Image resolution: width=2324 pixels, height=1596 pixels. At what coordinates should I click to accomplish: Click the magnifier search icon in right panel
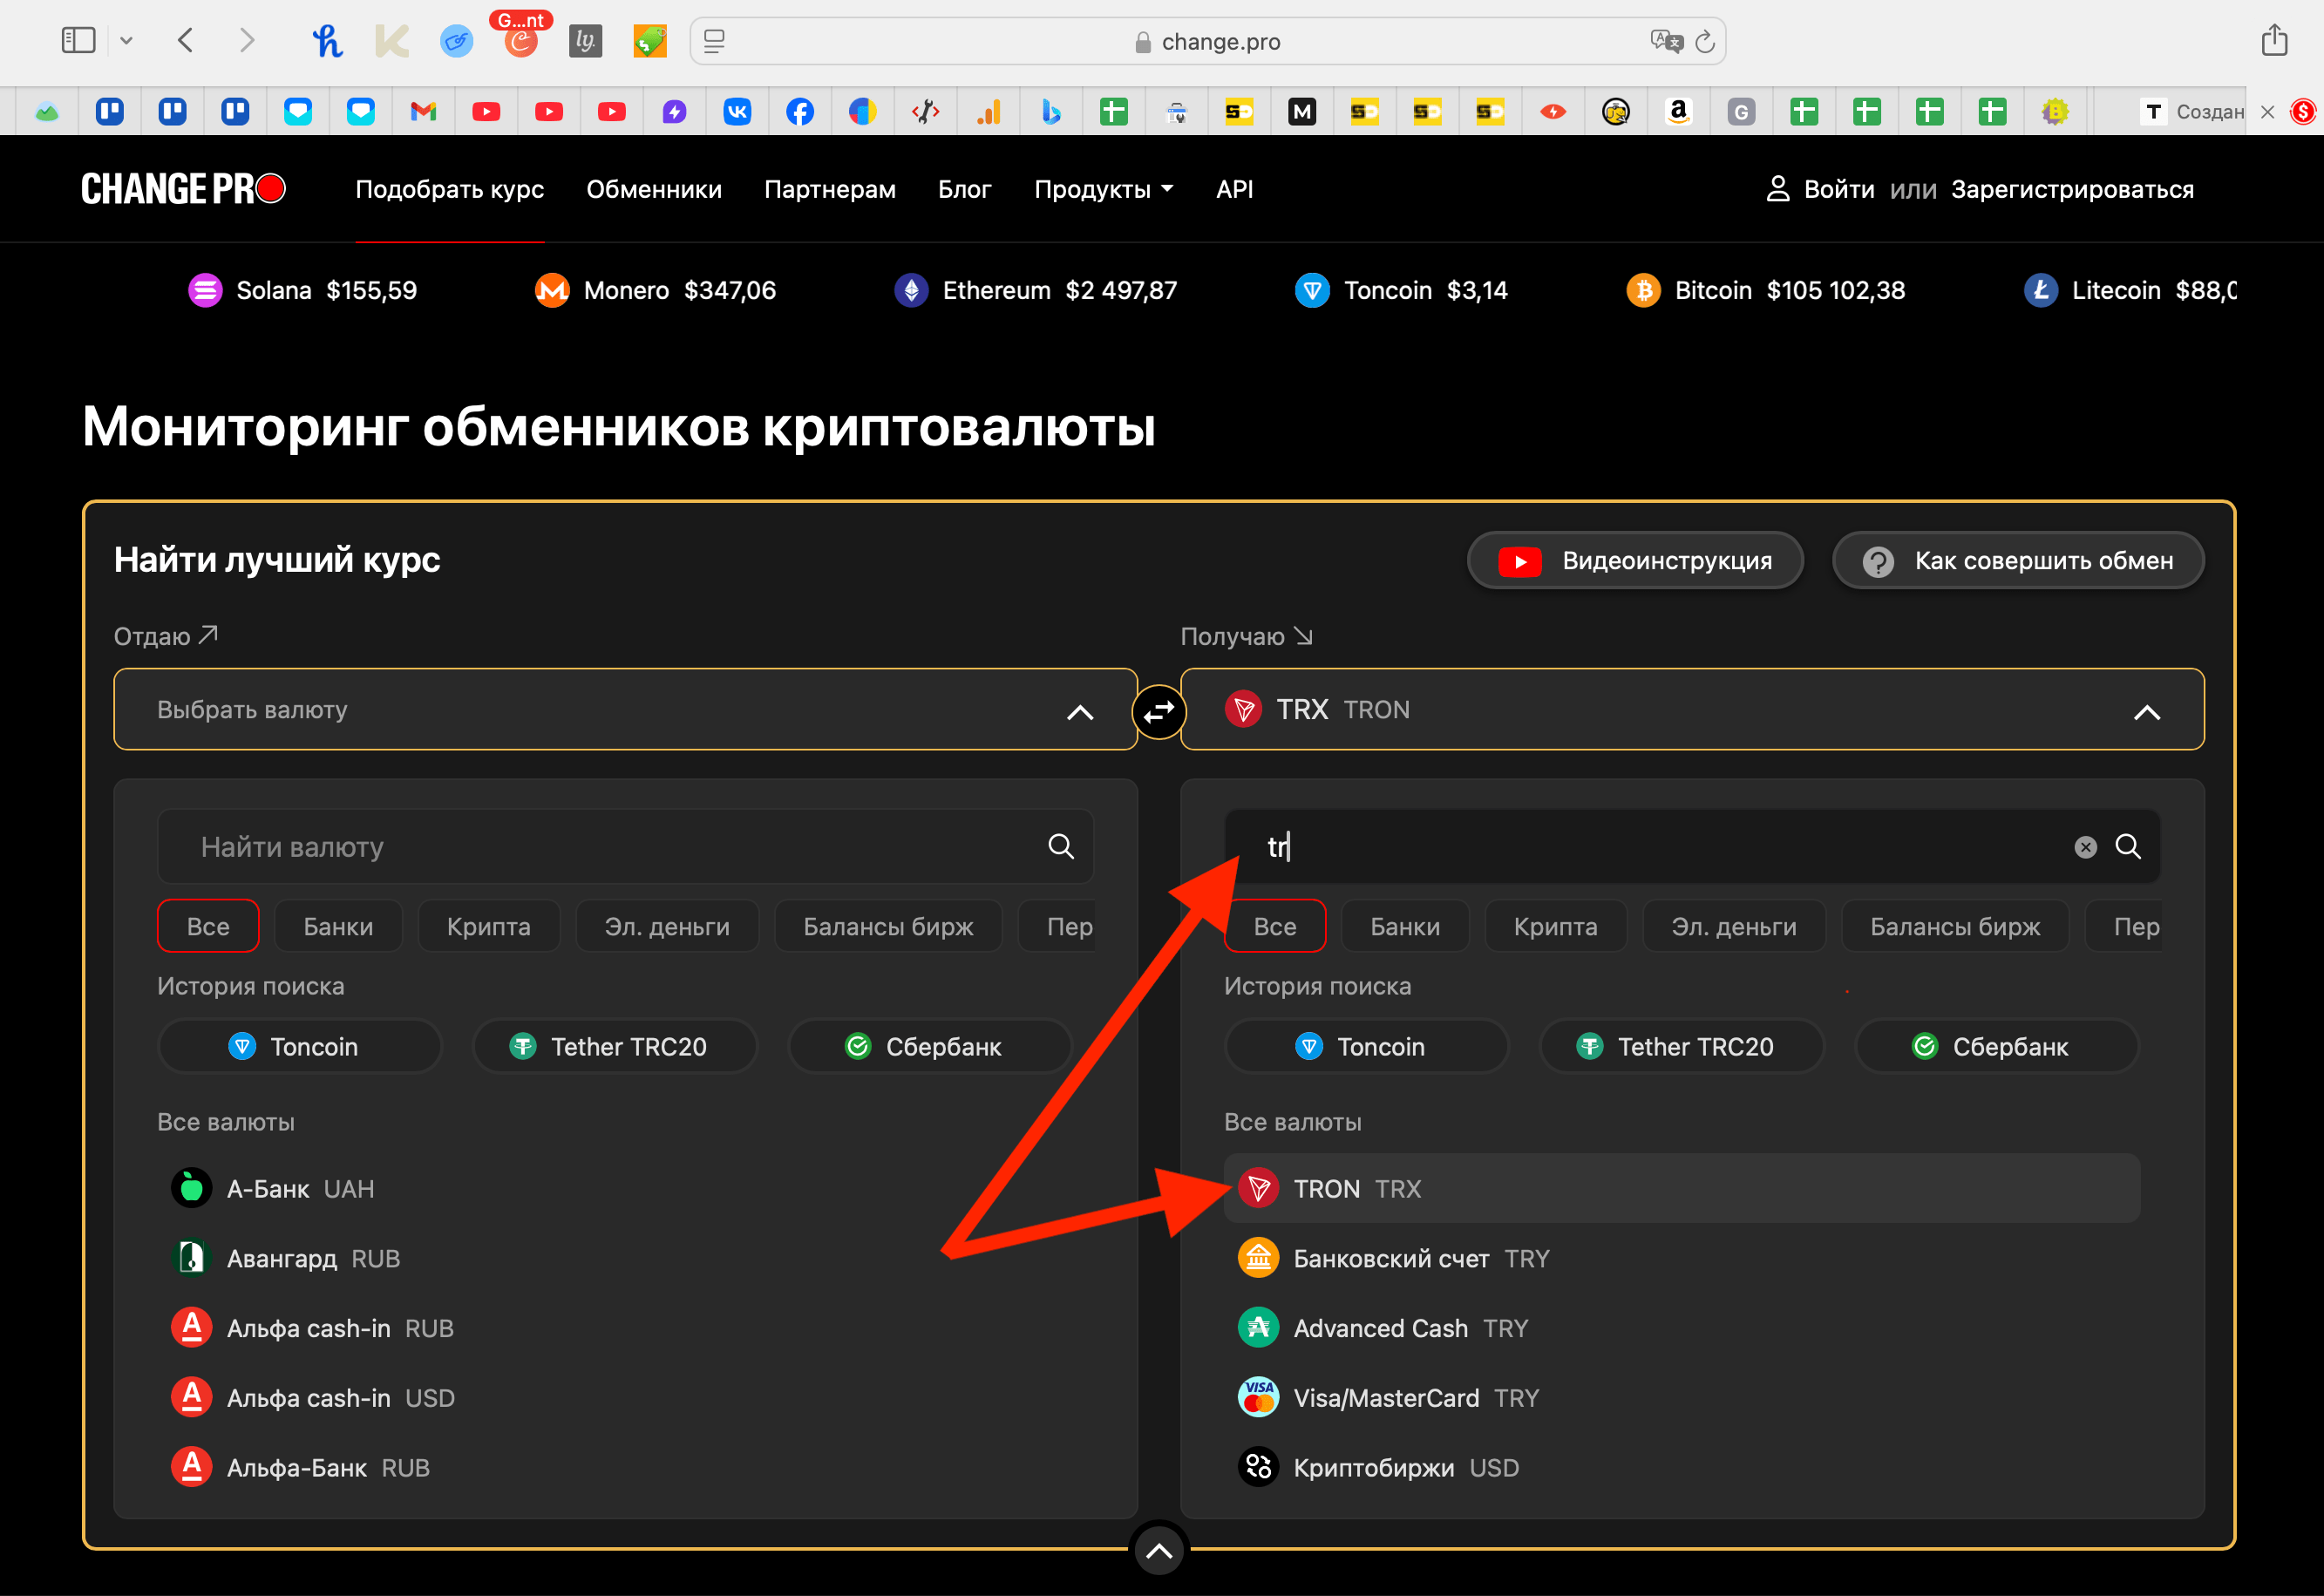coord(2130,846)
